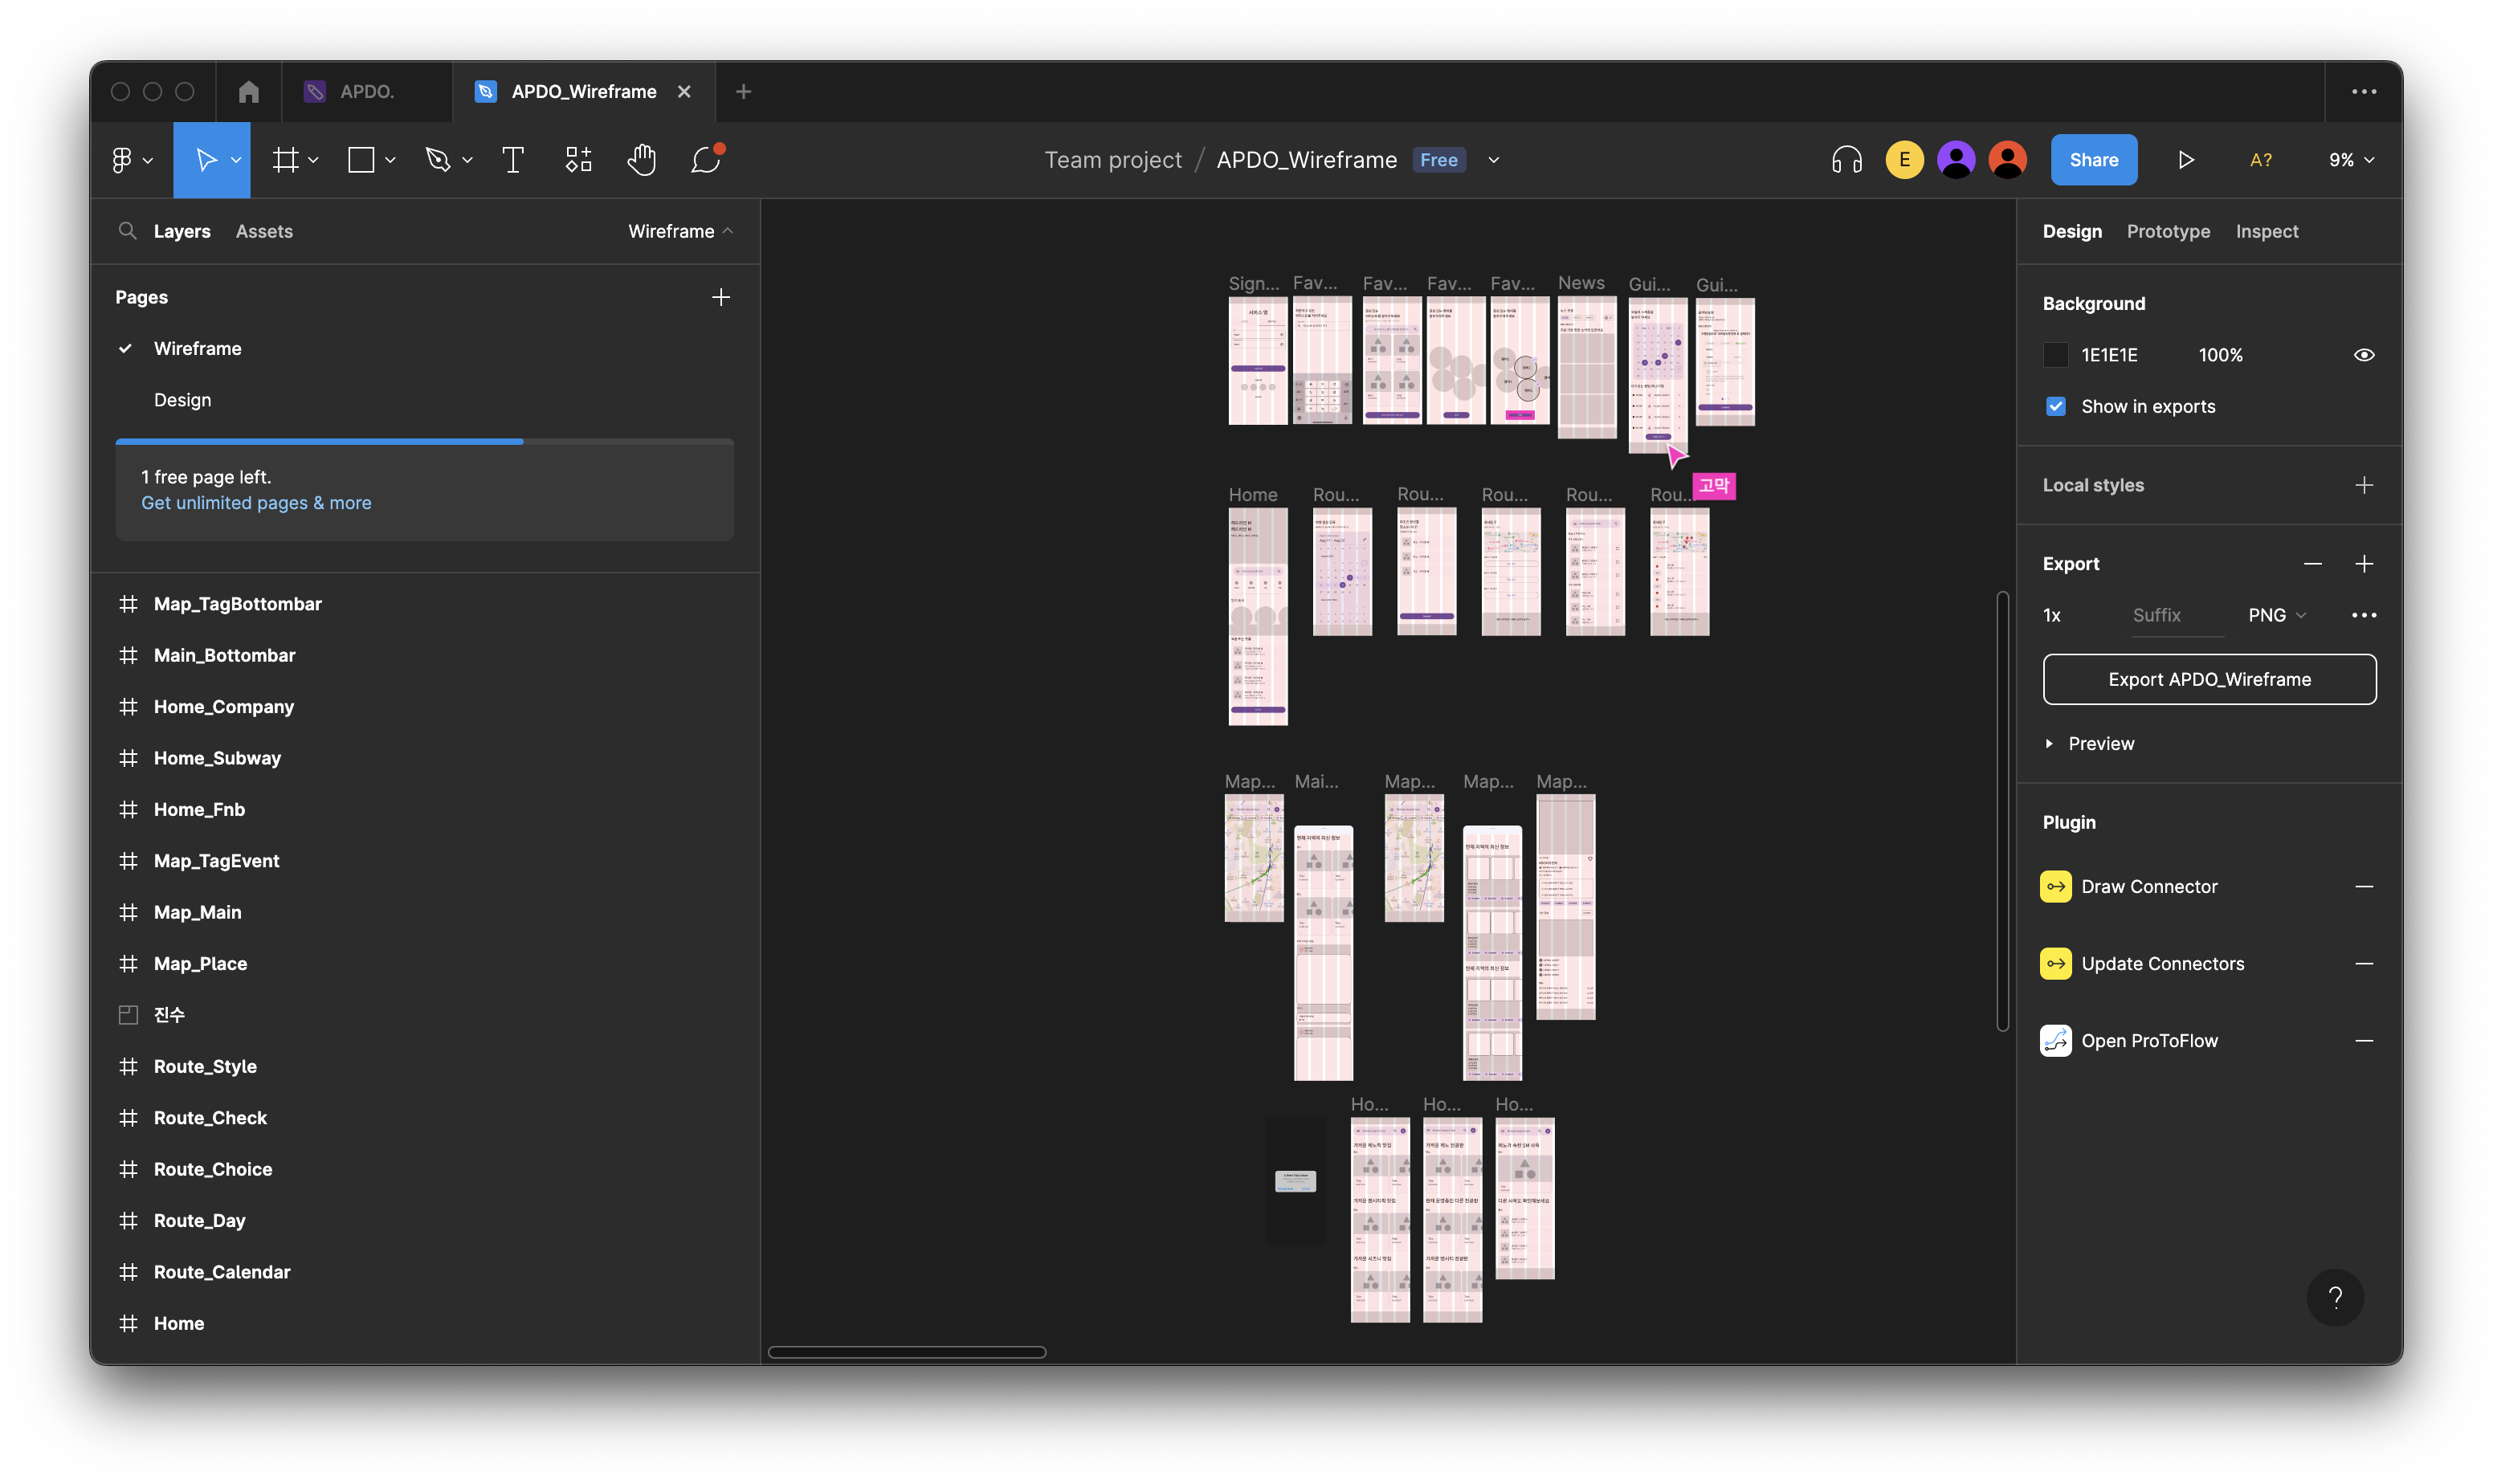Go to the home tab icon

coord(249,92)
